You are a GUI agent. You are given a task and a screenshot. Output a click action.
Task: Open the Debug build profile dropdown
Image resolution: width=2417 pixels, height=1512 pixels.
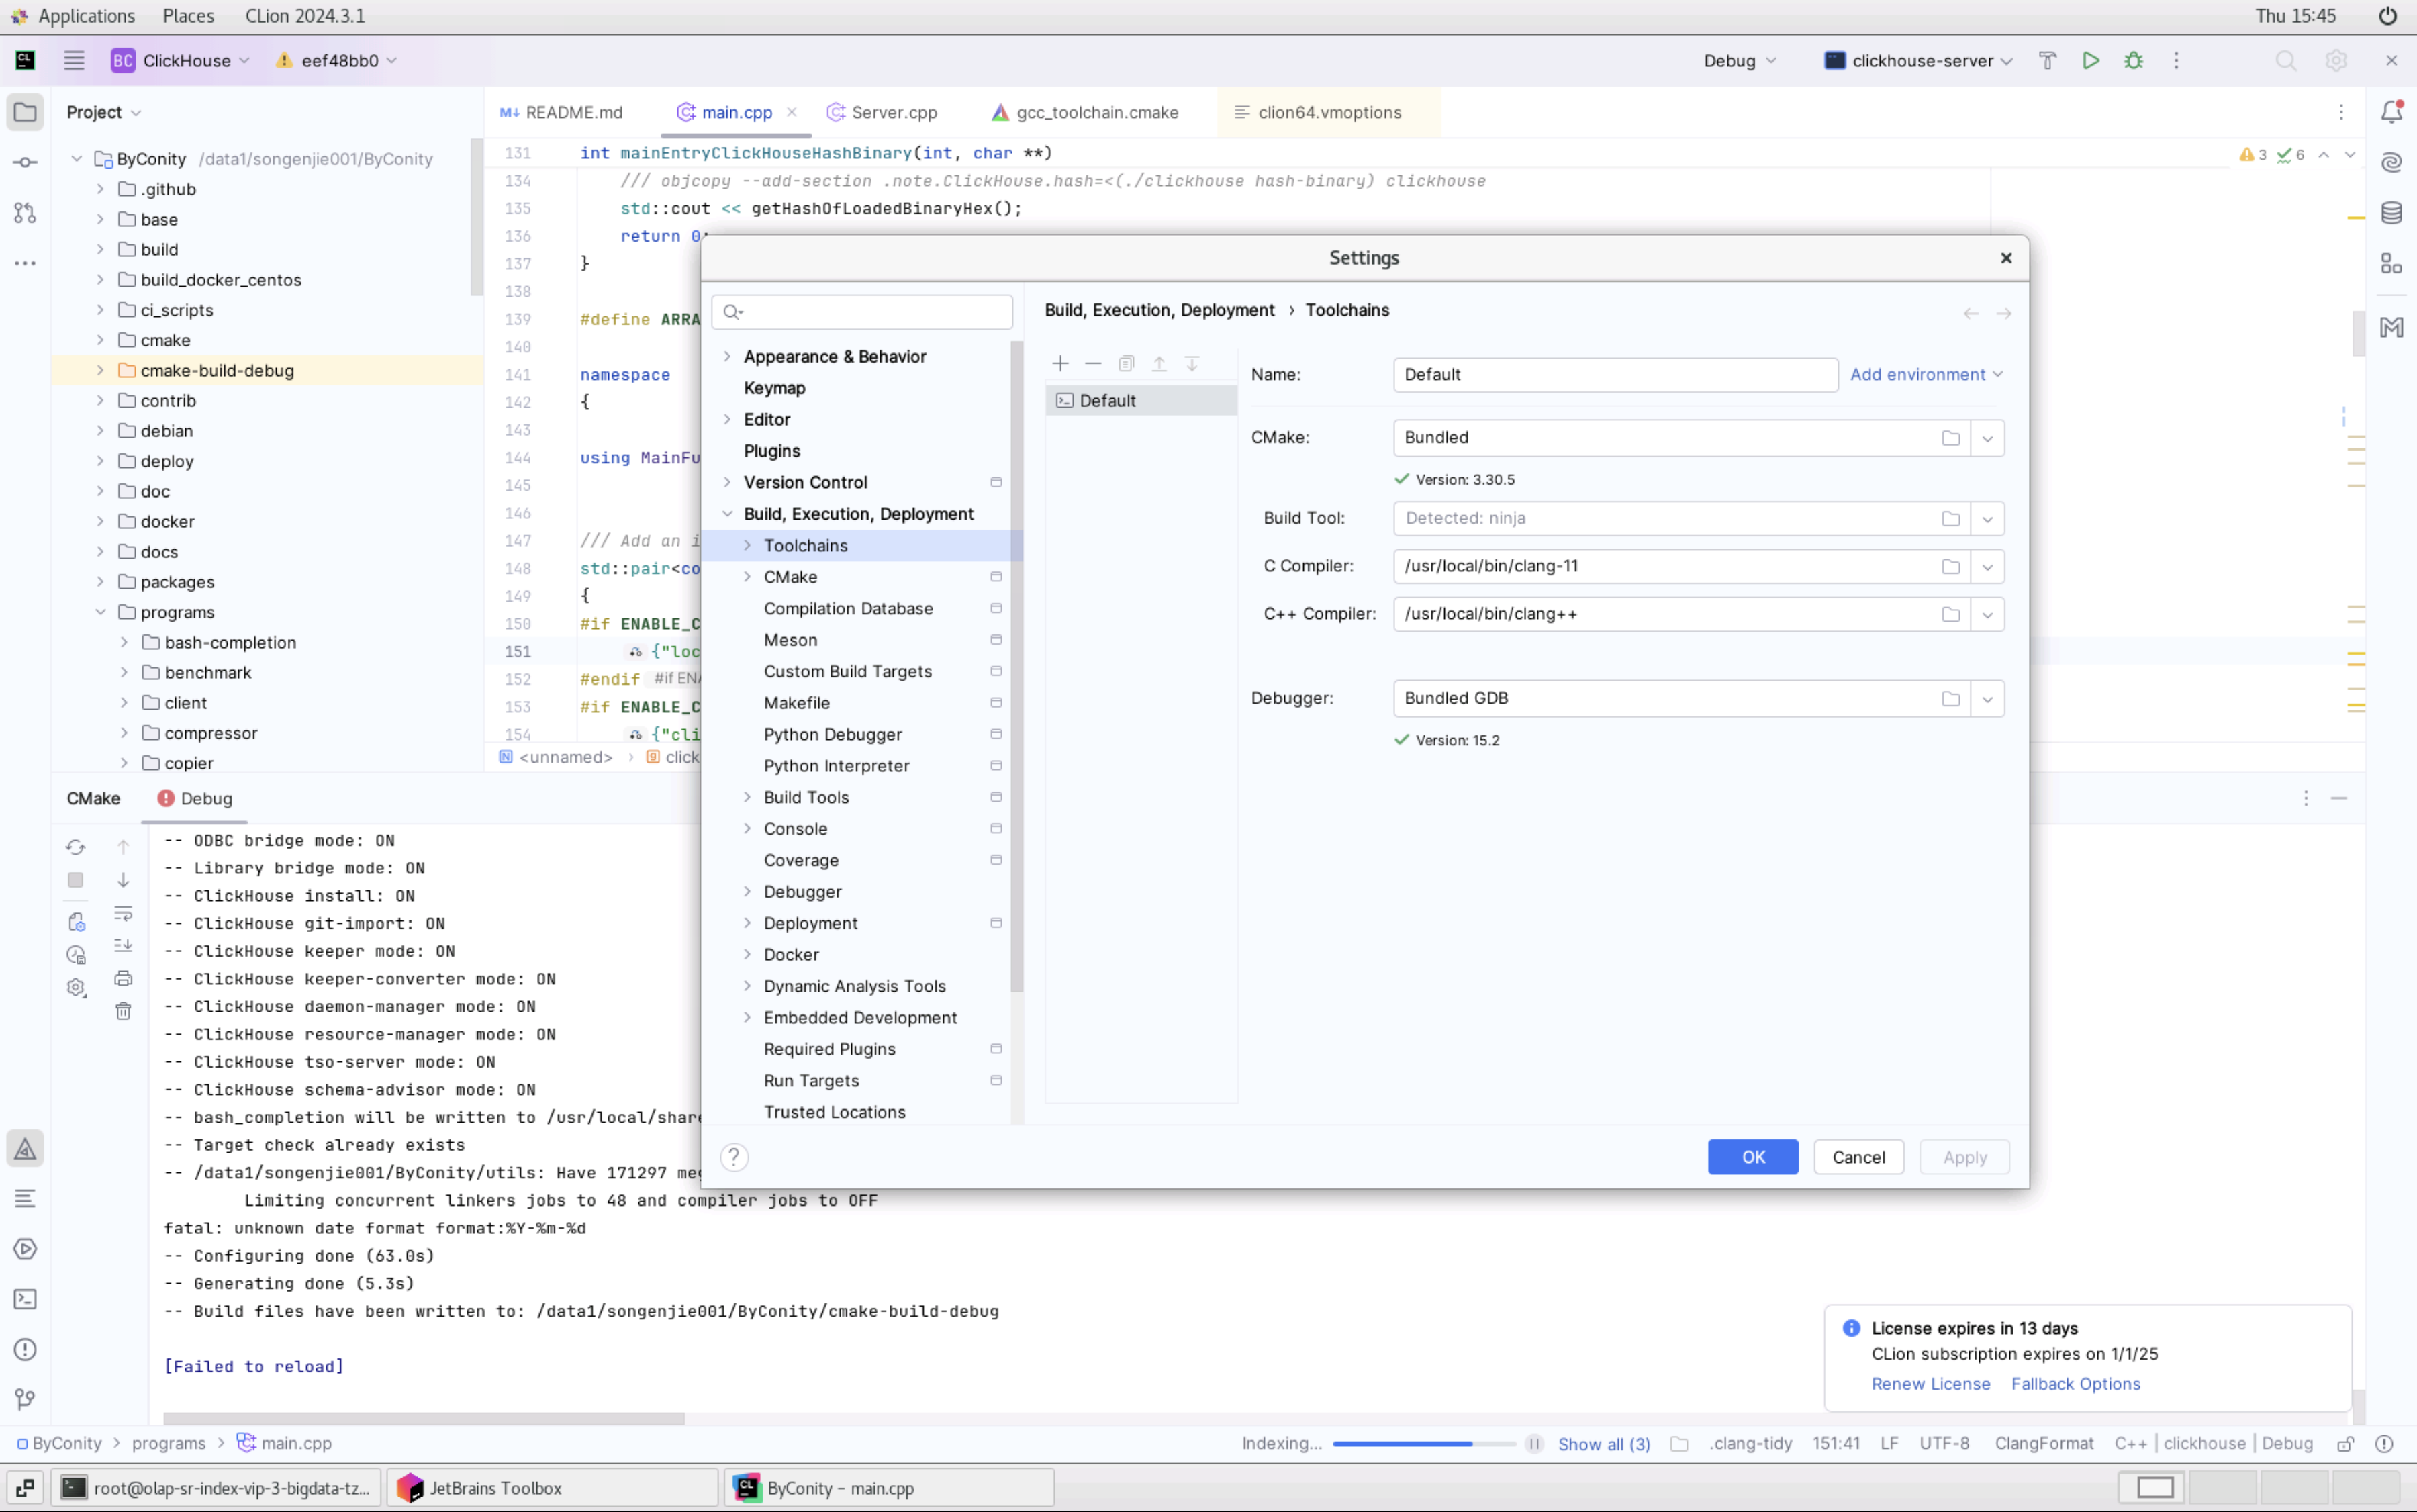point(1740,61)
